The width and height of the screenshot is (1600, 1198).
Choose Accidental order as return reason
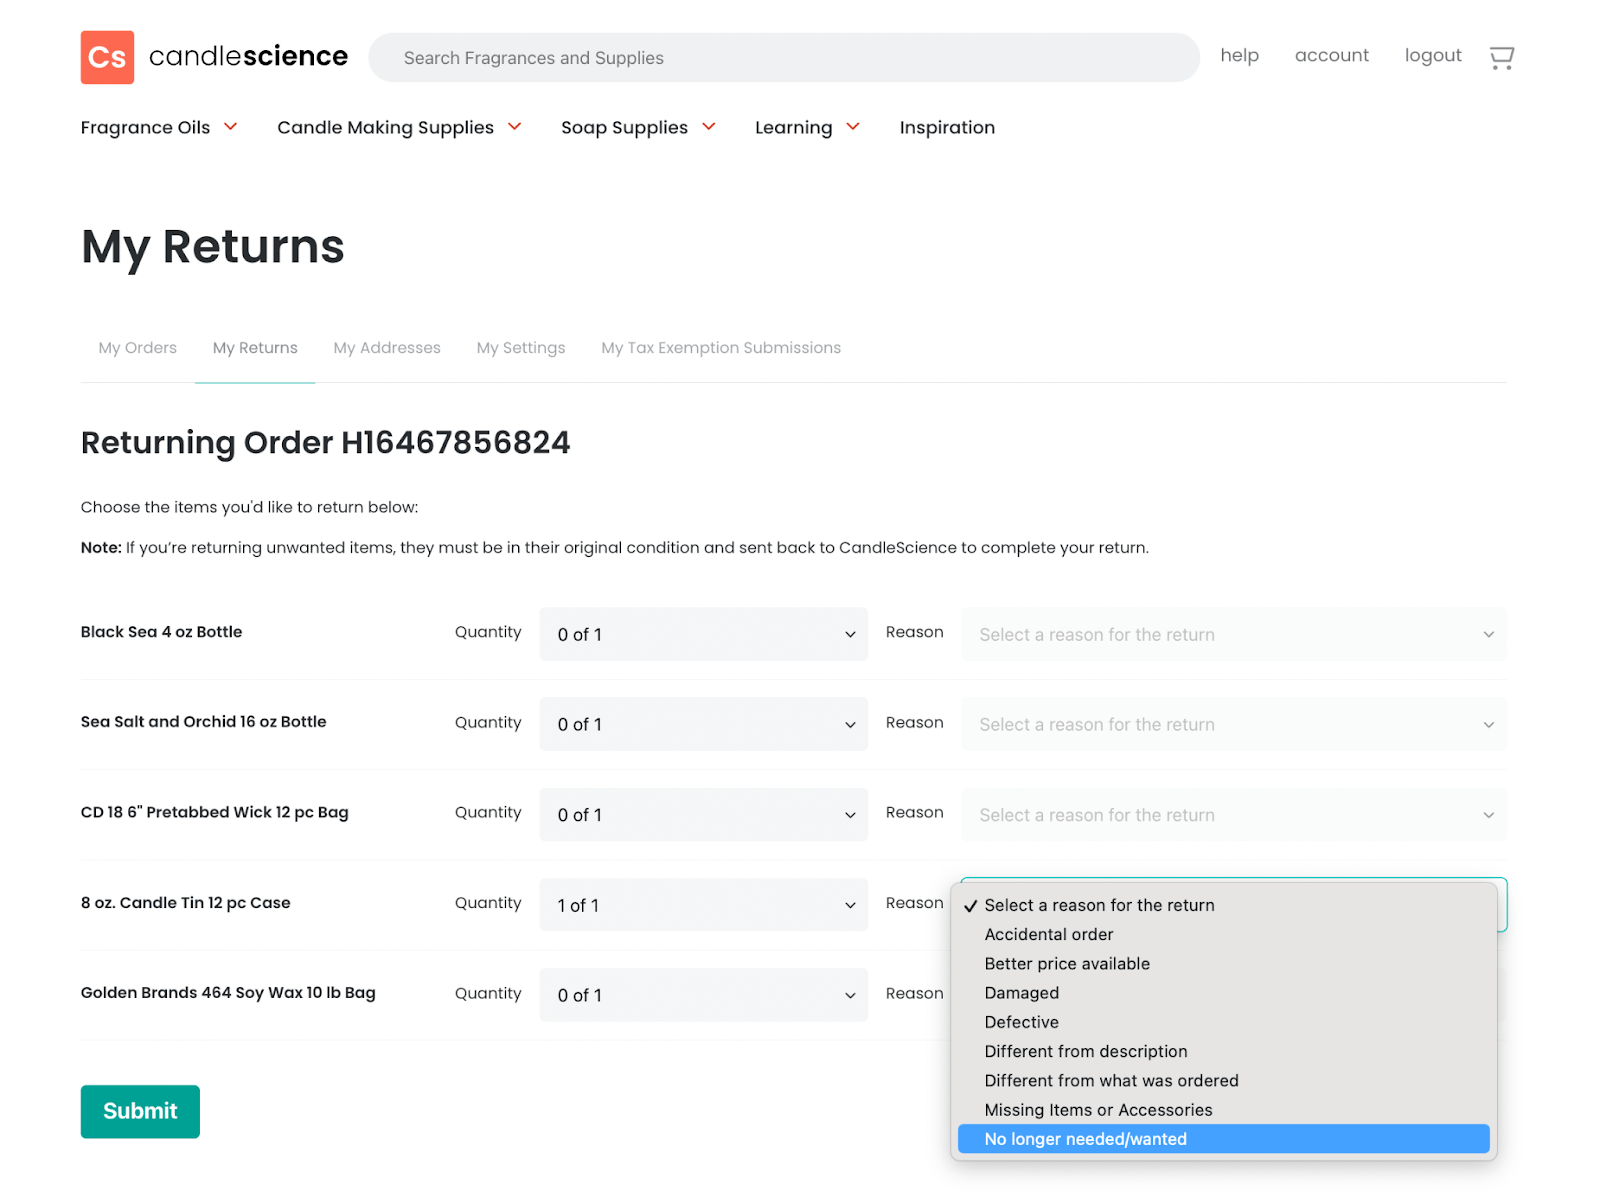[x=1048, y=934]
